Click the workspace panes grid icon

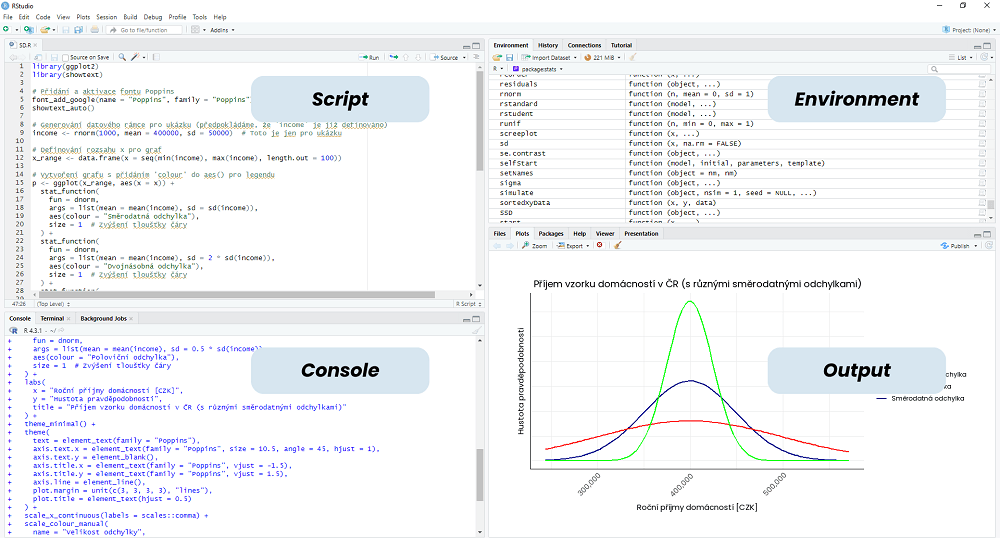[195, 30]
